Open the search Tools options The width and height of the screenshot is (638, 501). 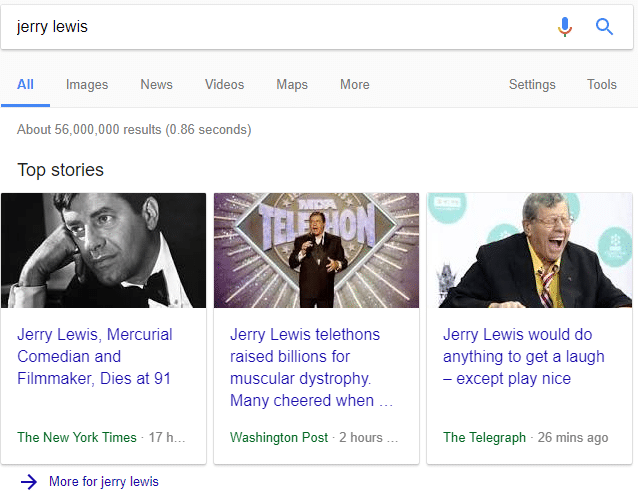click(x=602, y=84)
